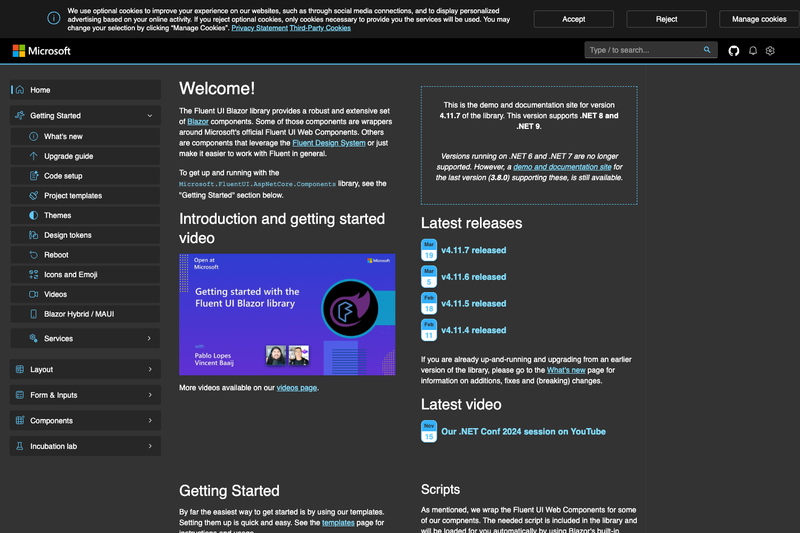The height and width of the screenshot is (533, 800).
Task: Open site settings gear icon
Action: 770,50
